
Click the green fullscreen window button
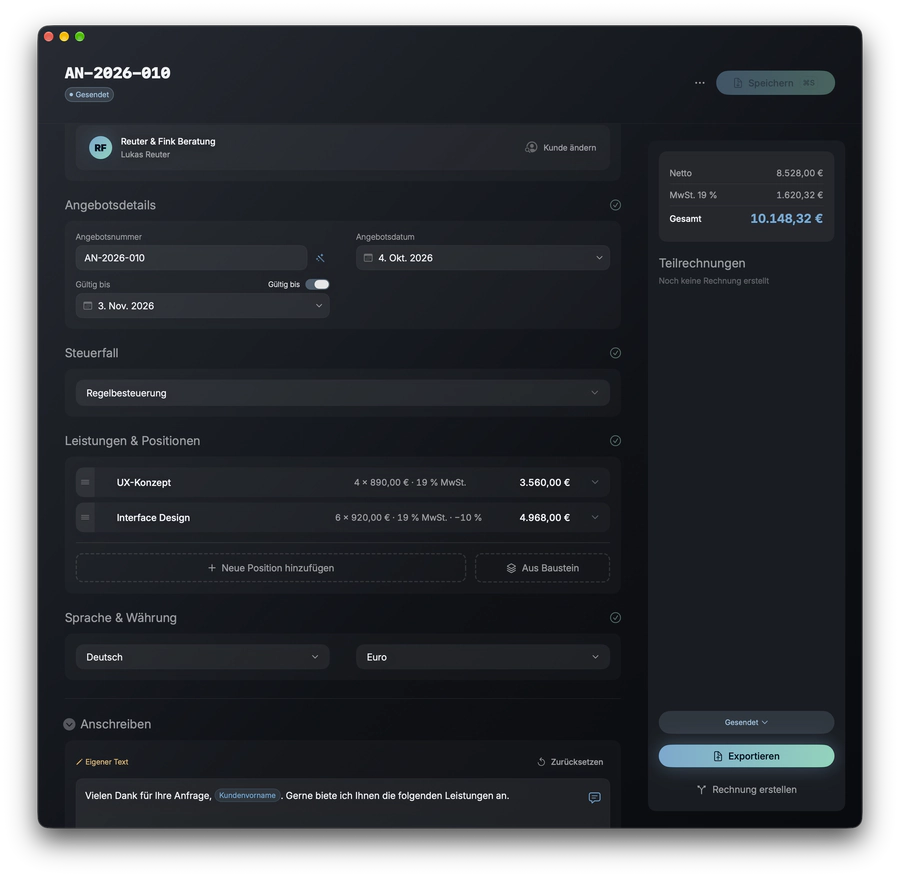80,37
